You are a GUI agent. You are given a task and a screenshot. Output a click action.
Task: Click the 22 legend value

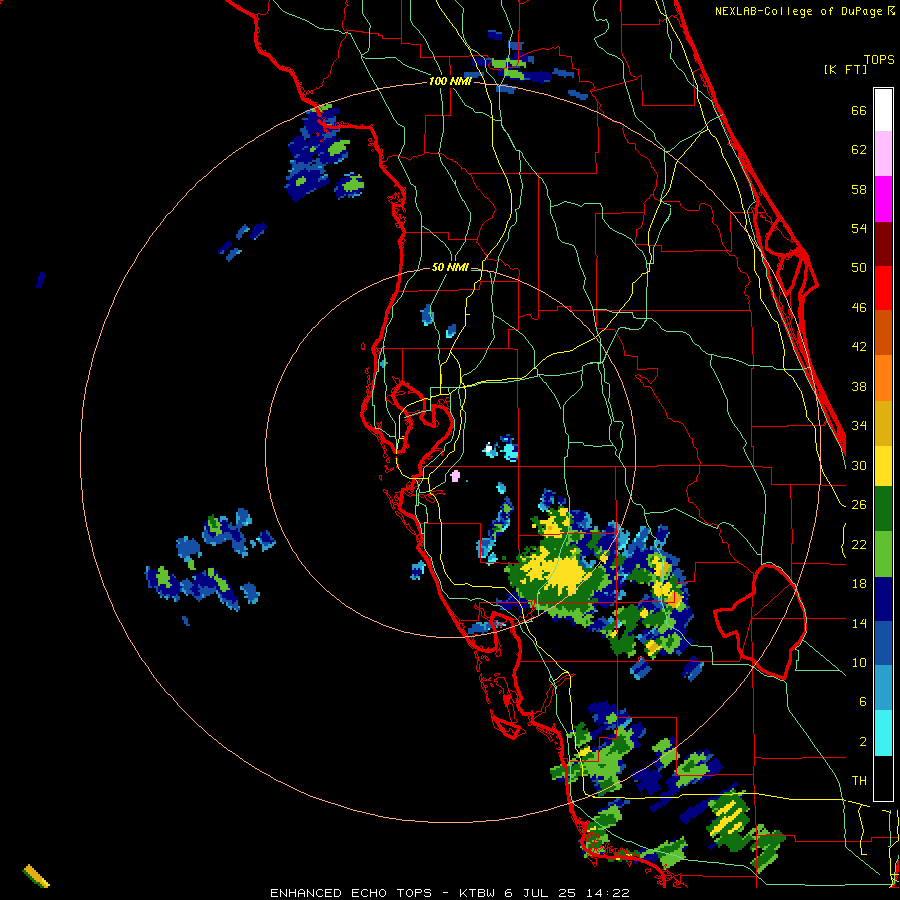pyautogui.click(x=859, y=544)
